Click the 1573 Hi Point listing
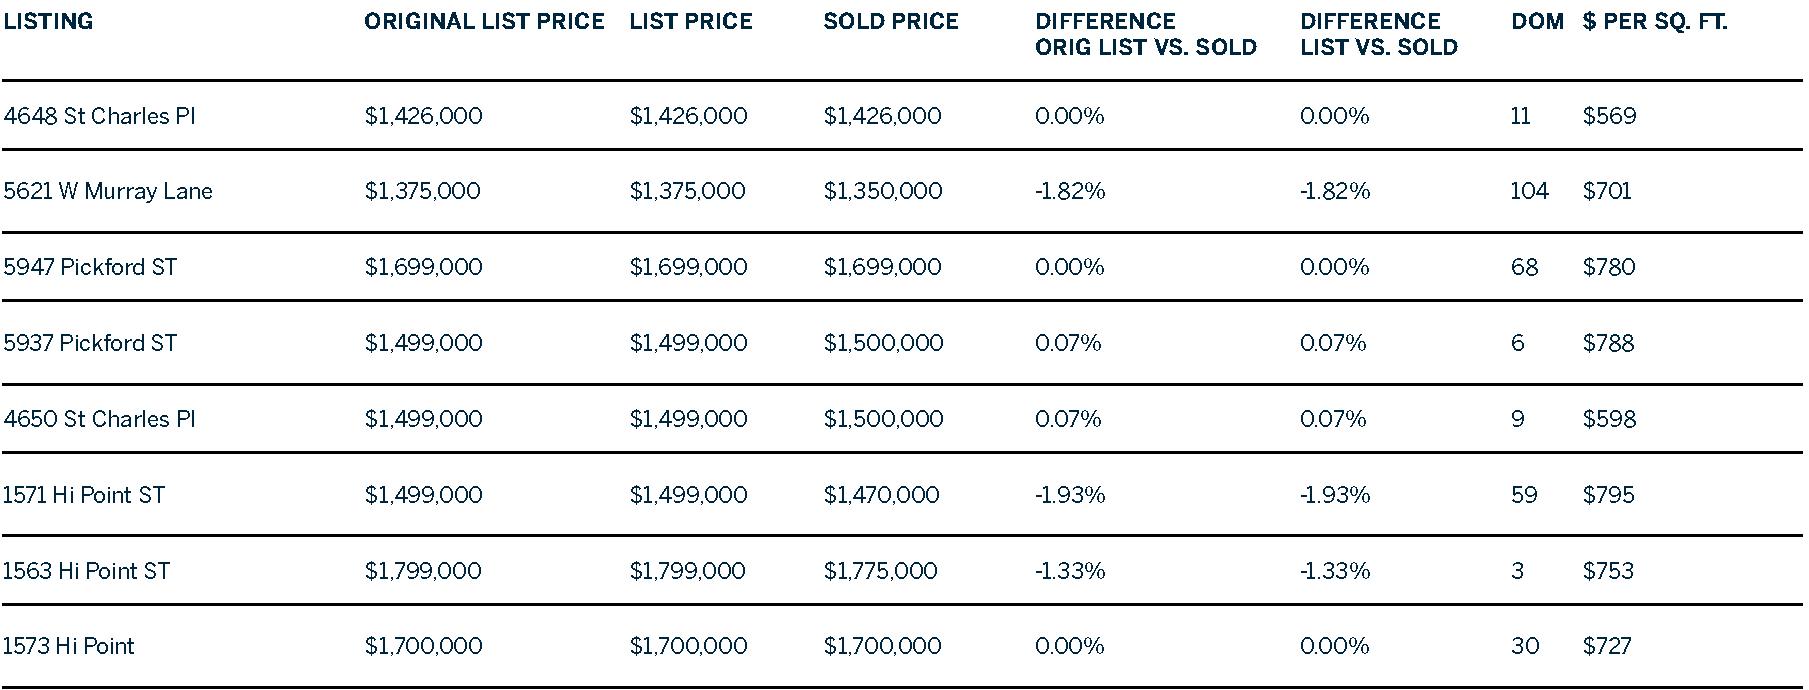 [x=69, y=646]
